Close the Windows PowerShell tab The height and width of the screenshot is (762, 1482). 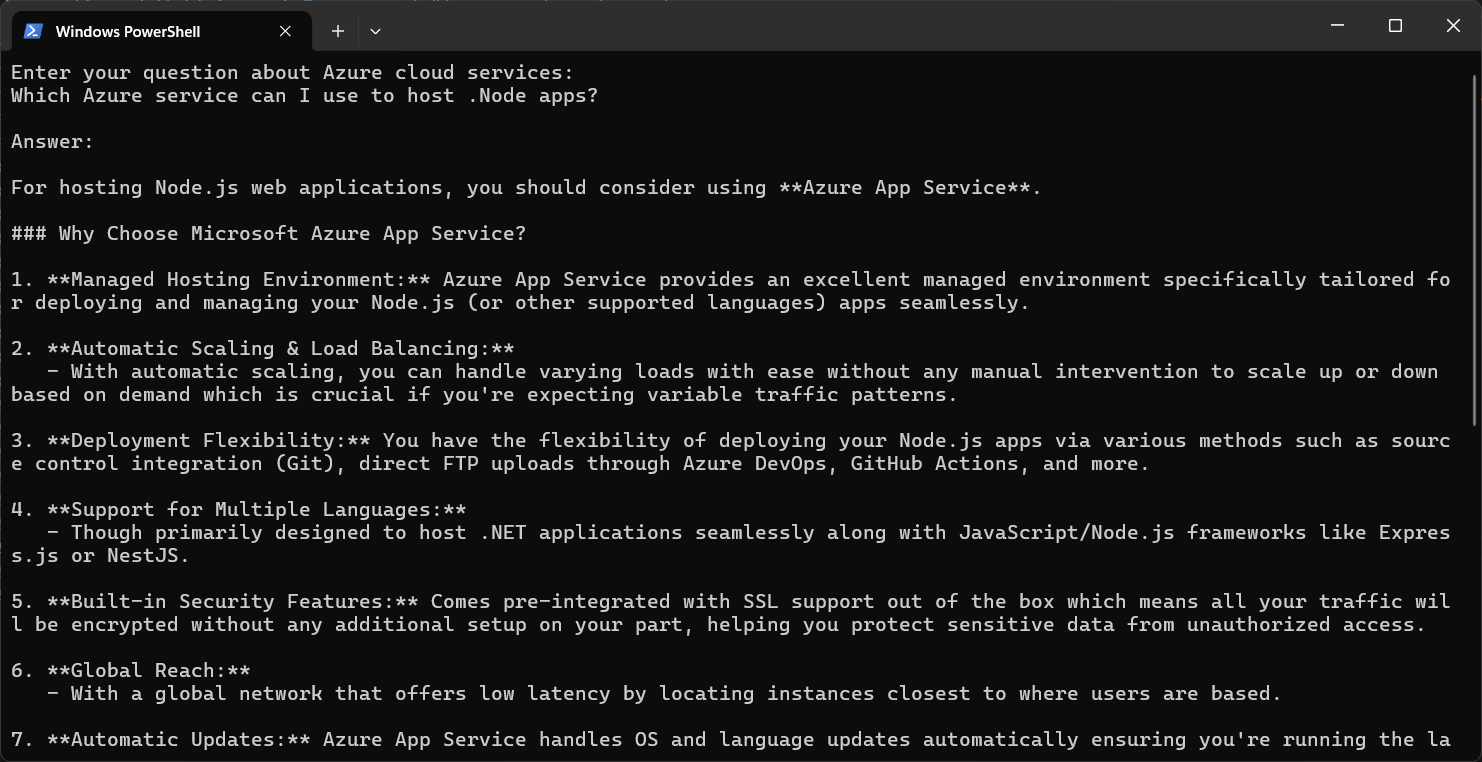284,31
